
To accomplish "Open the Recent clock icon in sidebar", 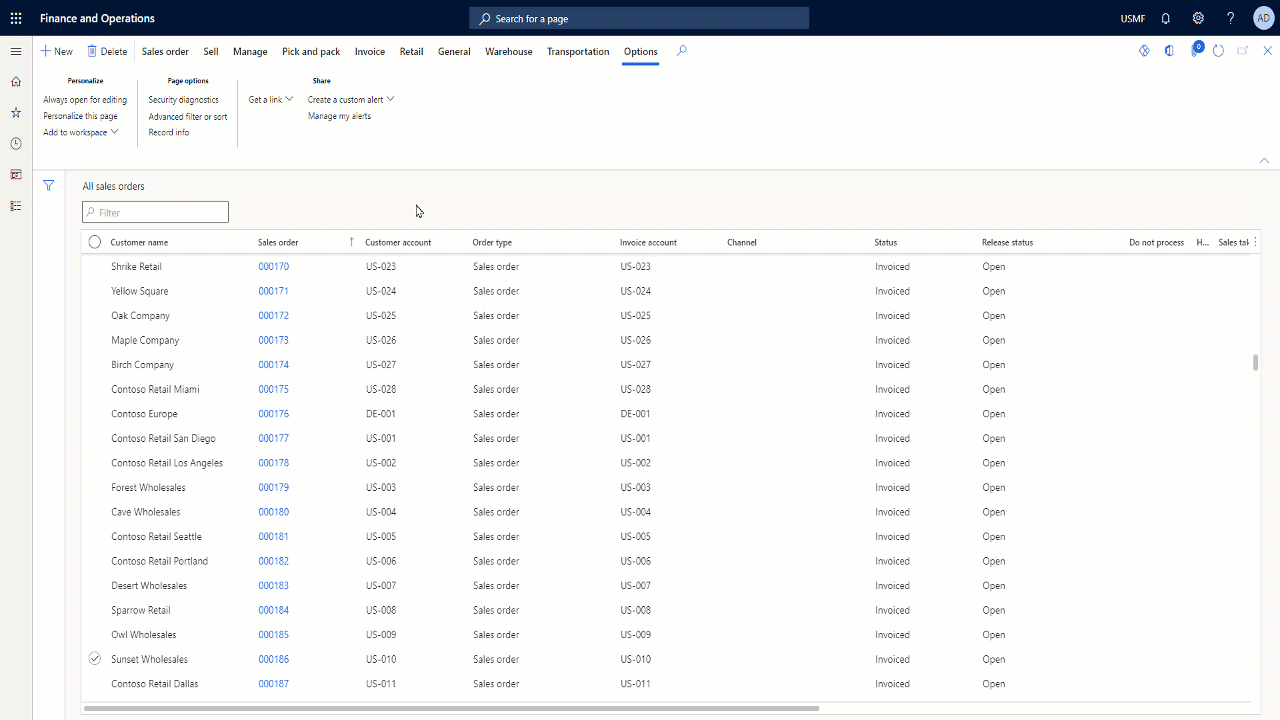I will (16, 144).
